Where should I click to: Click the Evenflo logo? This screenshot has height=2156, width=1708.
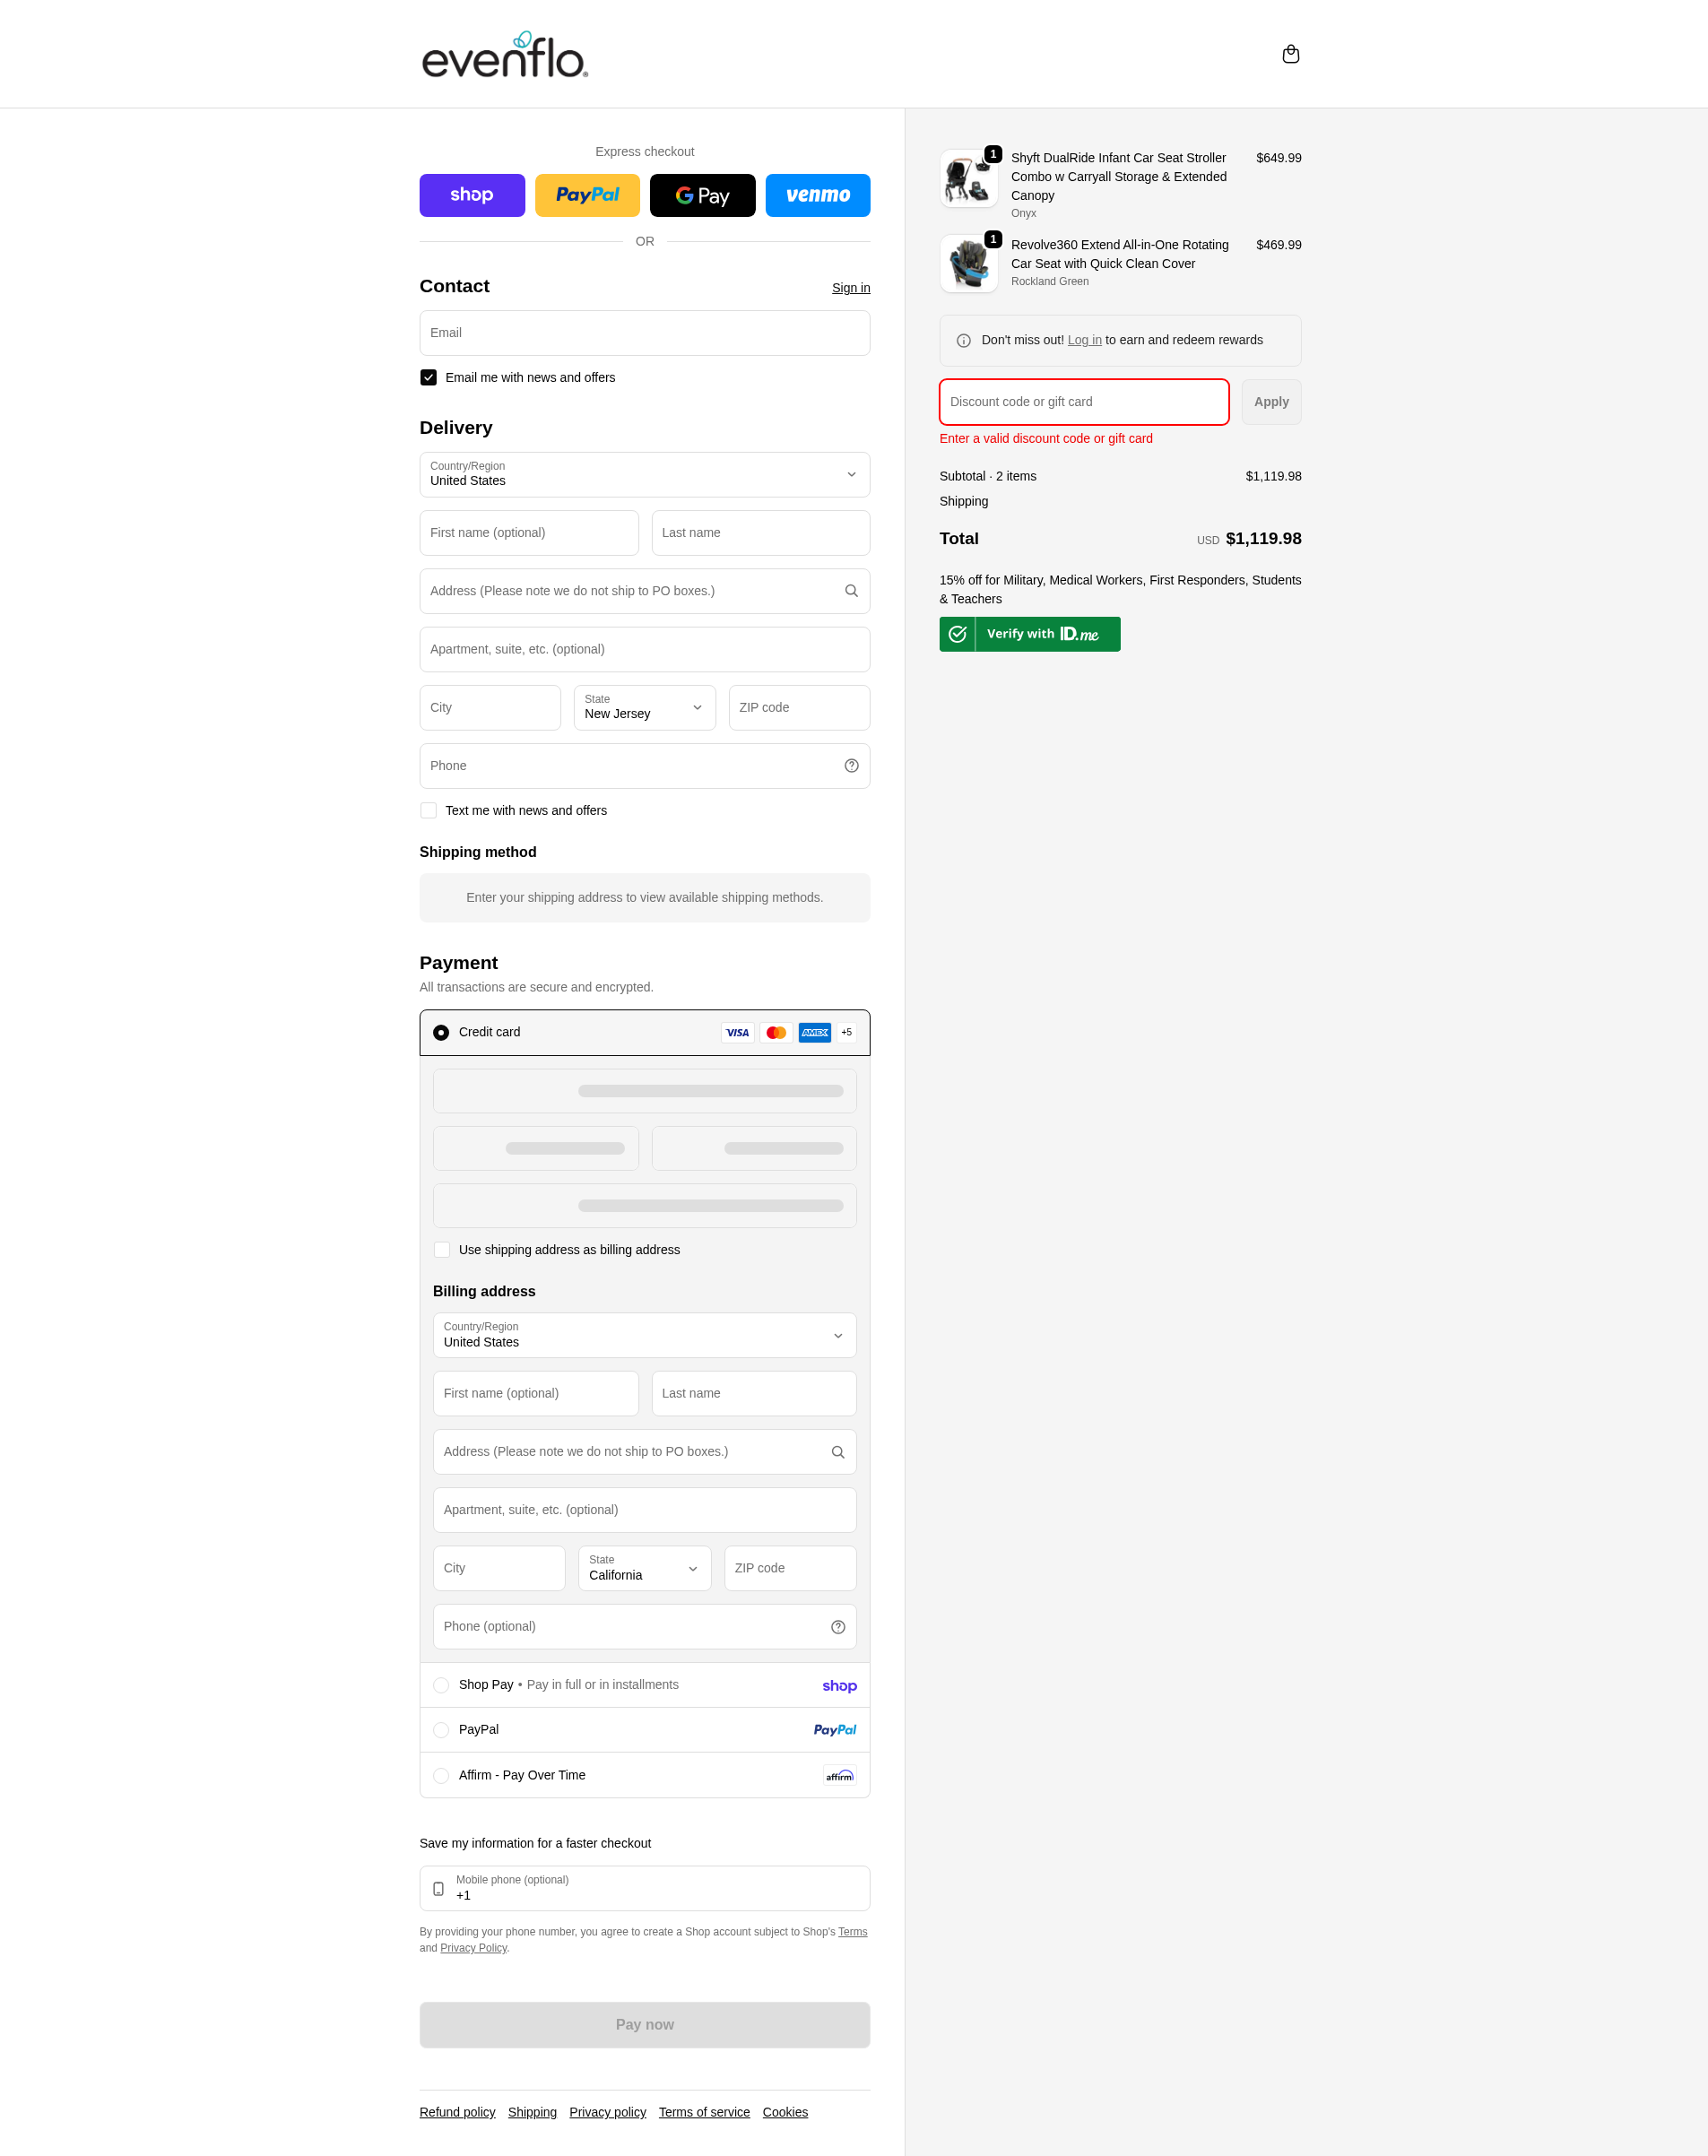505,55
